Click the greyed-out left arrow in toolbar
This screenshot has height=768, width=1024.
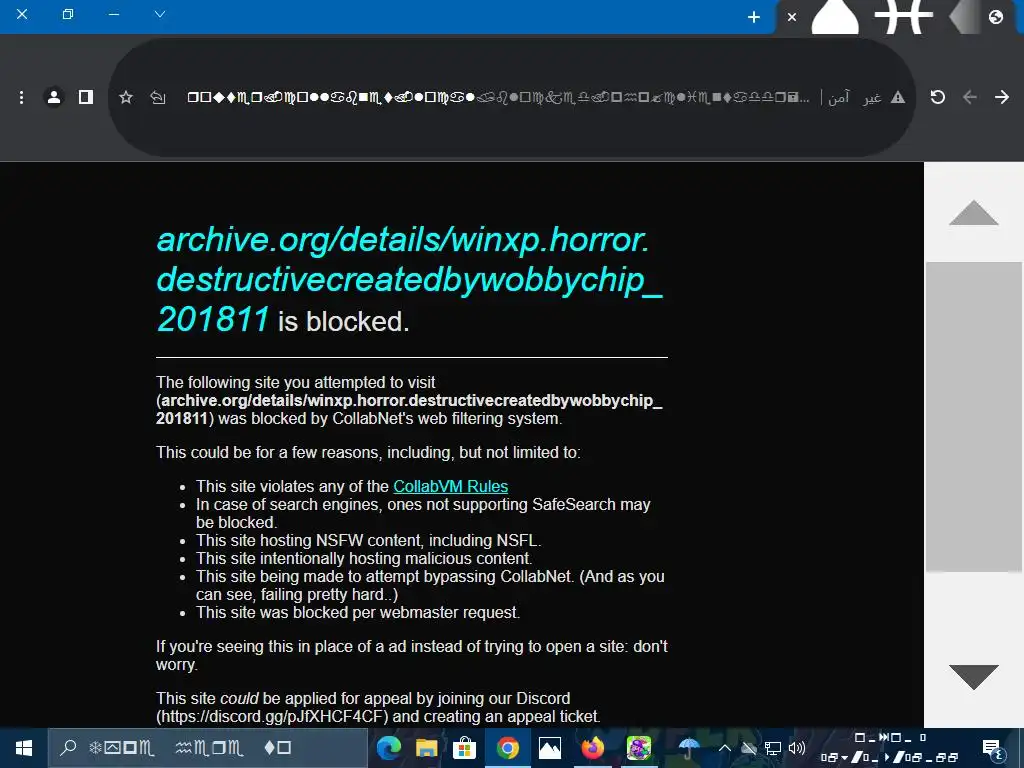970,97
